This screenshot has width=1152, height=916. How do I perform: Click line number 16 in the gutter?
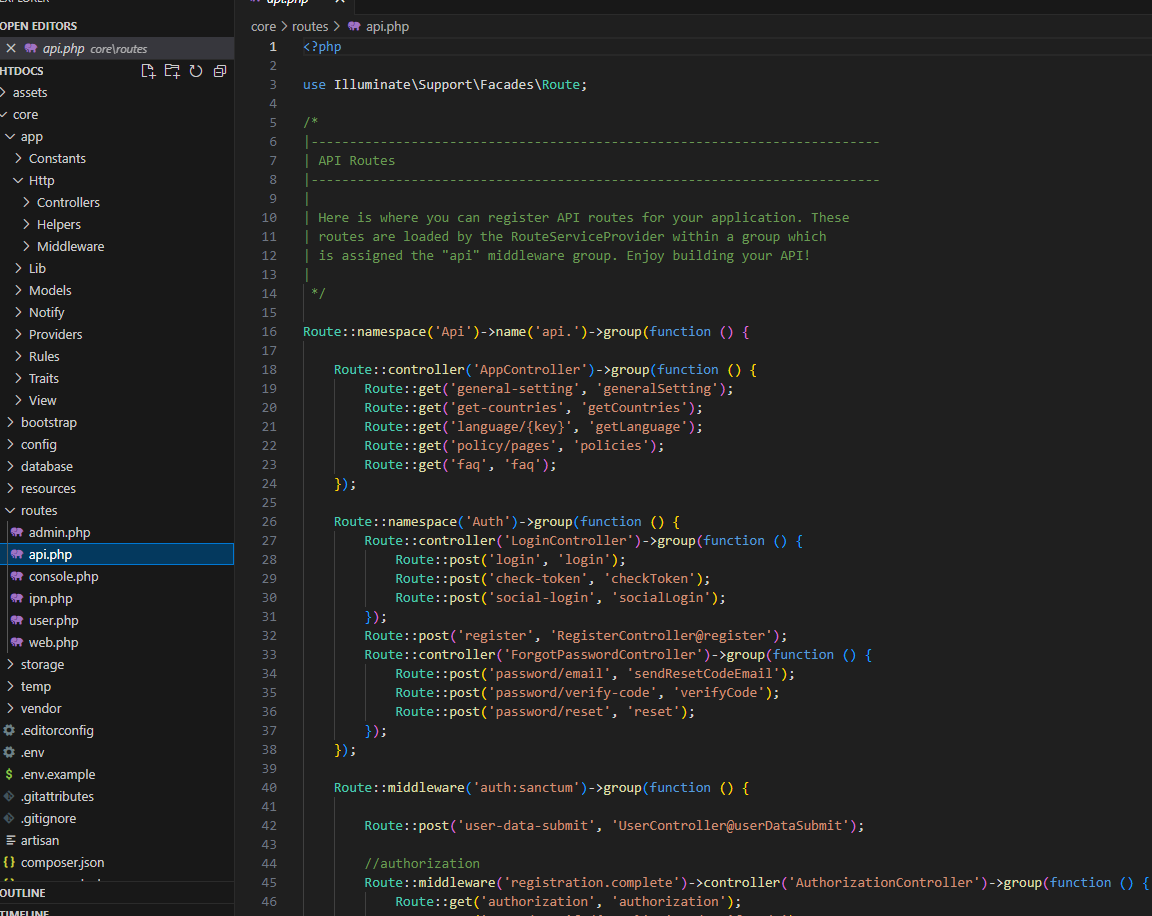pos(269,331)
